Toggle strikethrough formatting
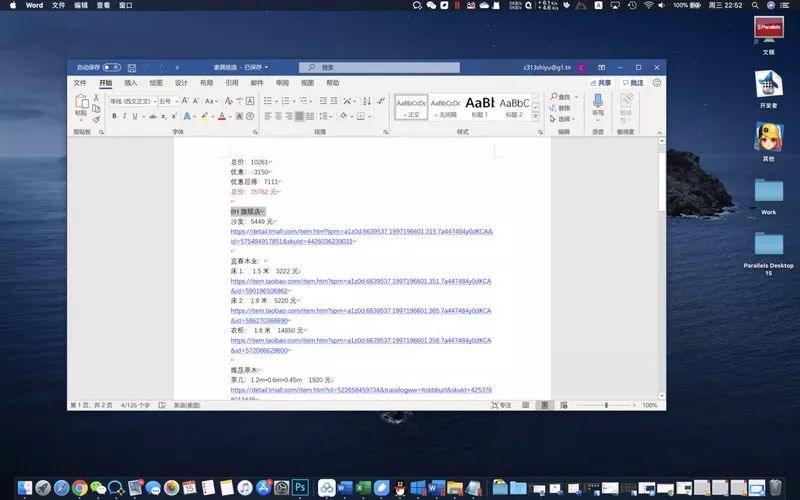The image size is (800, 500). coord(153,116)
